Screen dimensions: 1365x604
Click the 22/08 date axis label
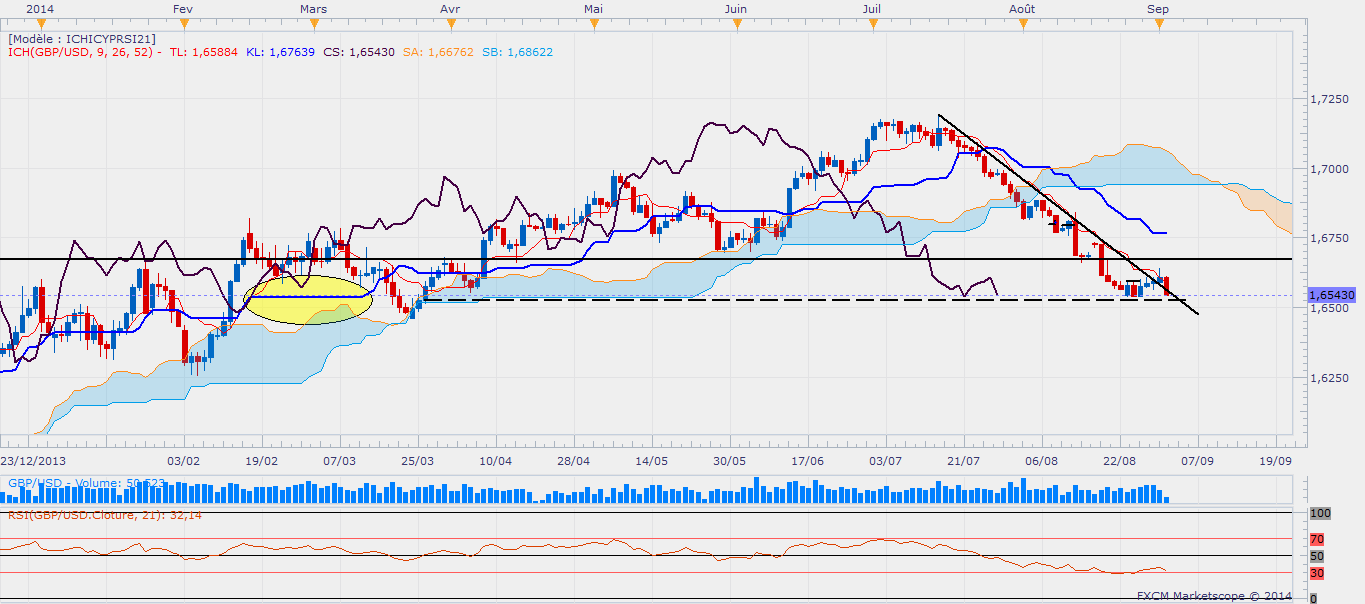[x=1119, y=462]
